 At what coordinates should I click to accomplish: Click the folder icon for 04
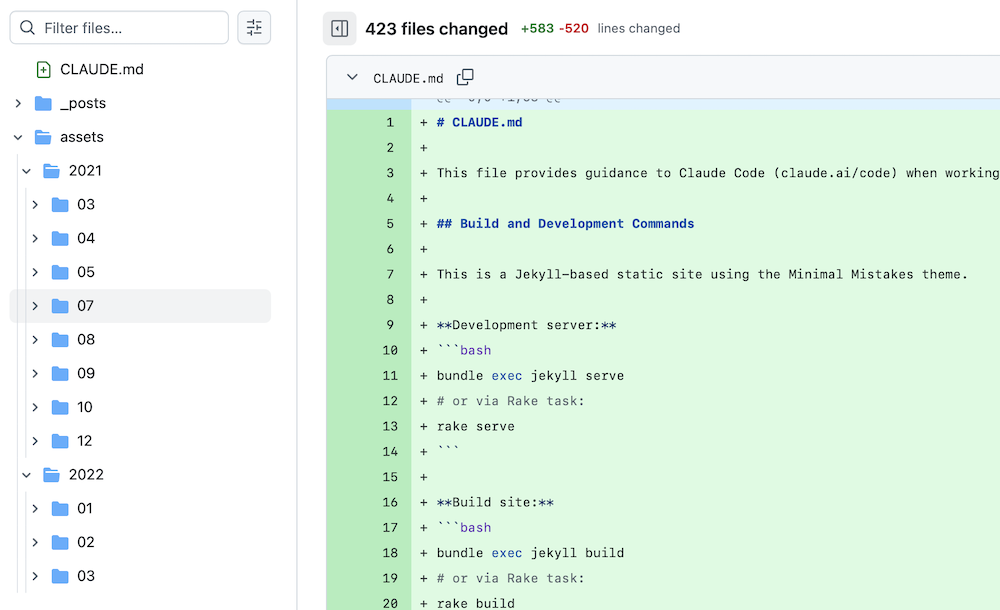(x=60, y=239)
